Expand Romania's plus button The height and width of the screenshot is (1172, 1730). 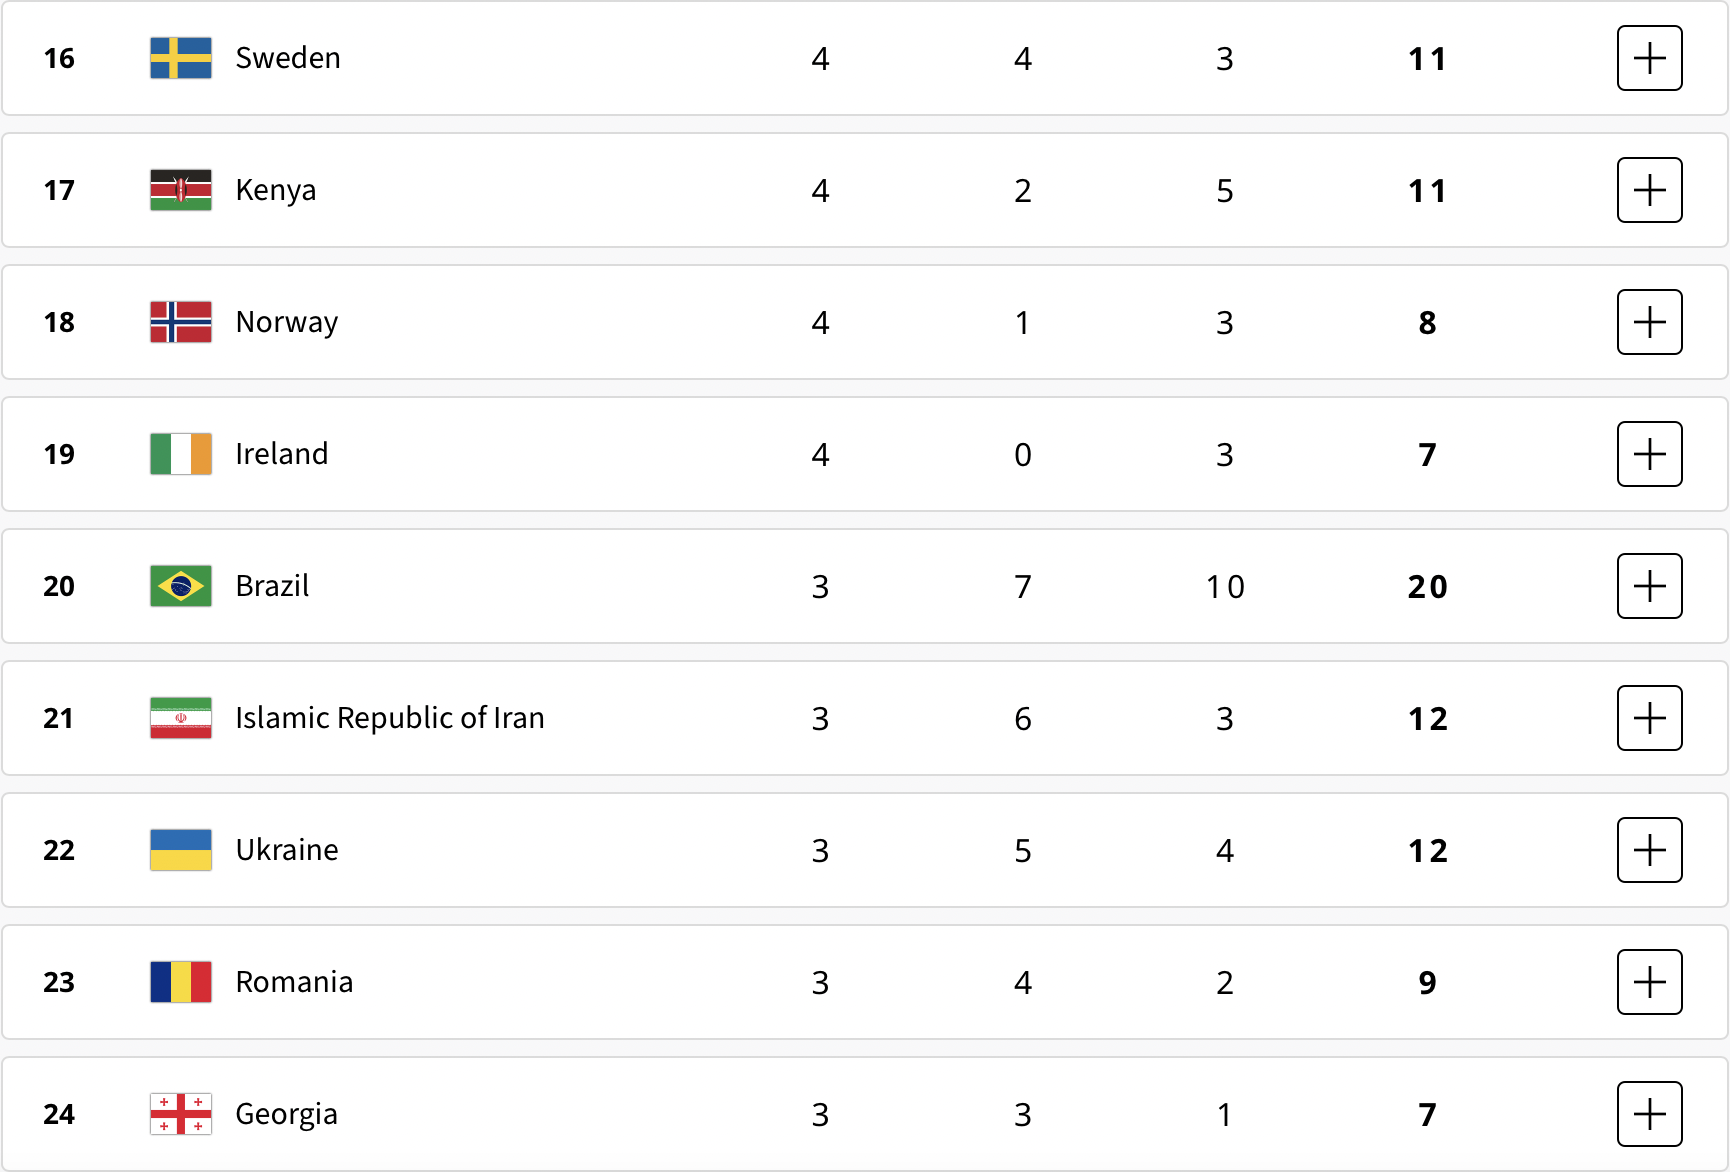click(x=1649, y=982)
